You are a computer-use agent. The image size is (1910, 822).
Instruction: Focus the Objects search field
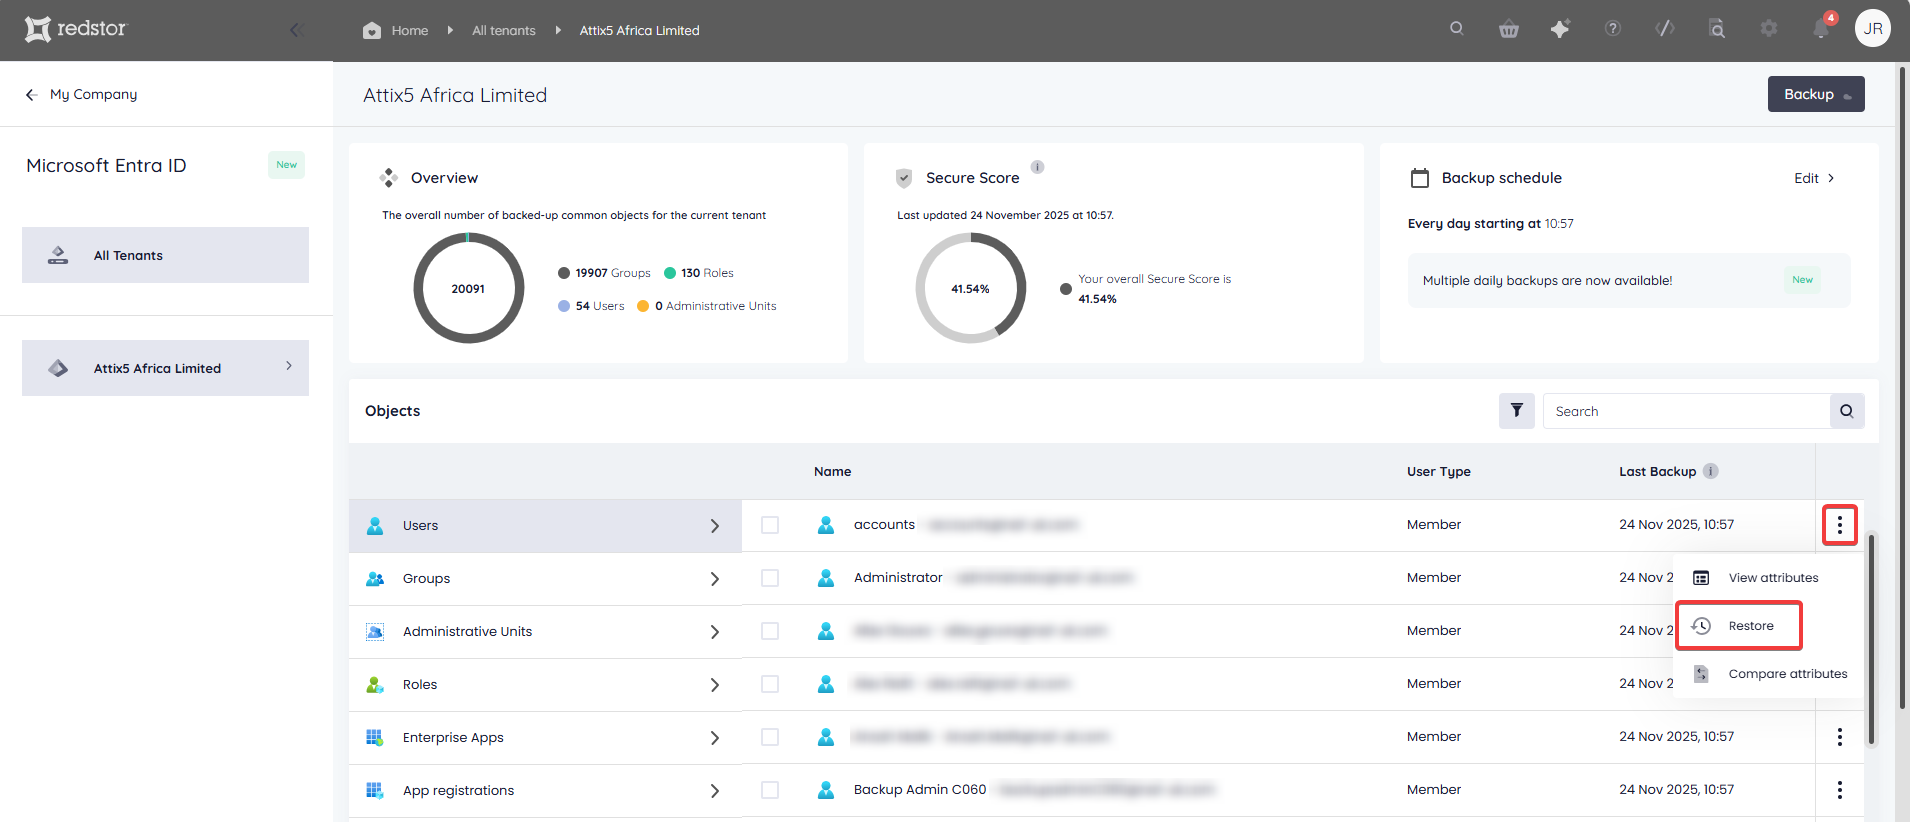[x=1686, y=411]
